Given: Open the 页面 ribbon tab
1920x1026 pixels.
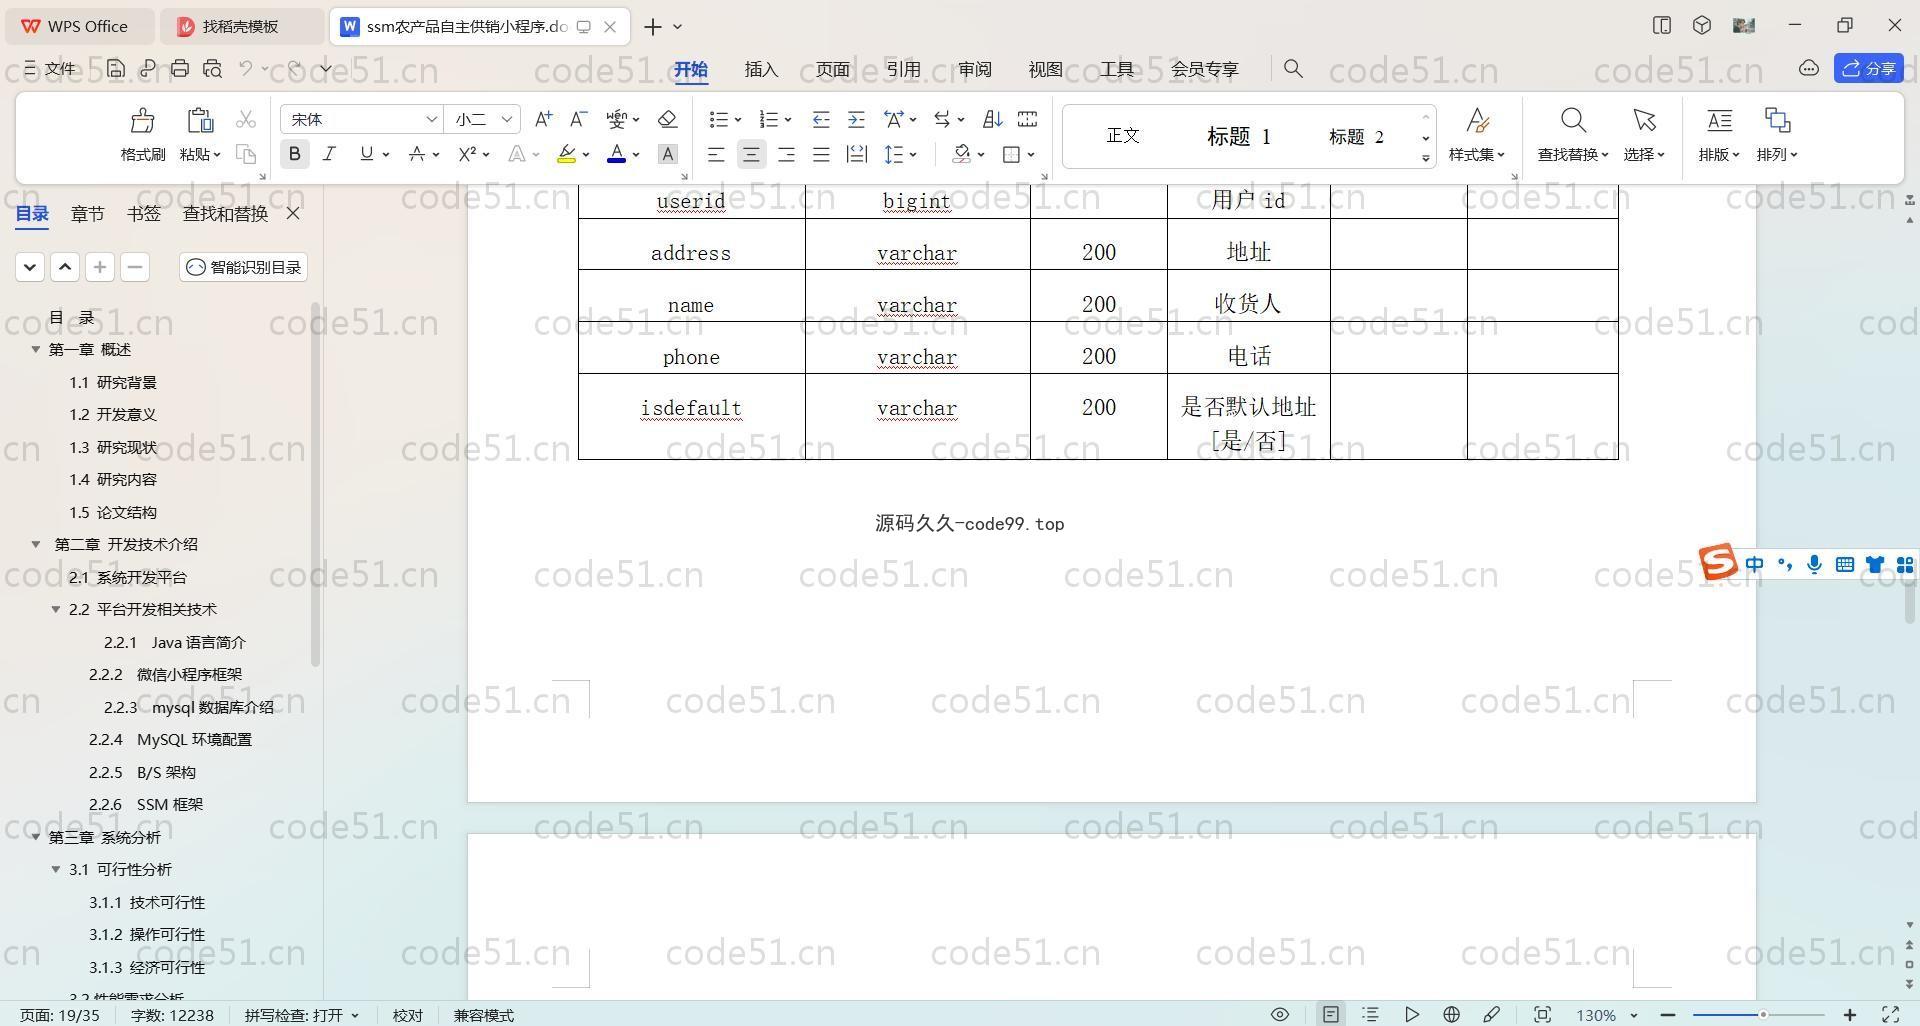Looking at the screenshot, I should point(832,69).
